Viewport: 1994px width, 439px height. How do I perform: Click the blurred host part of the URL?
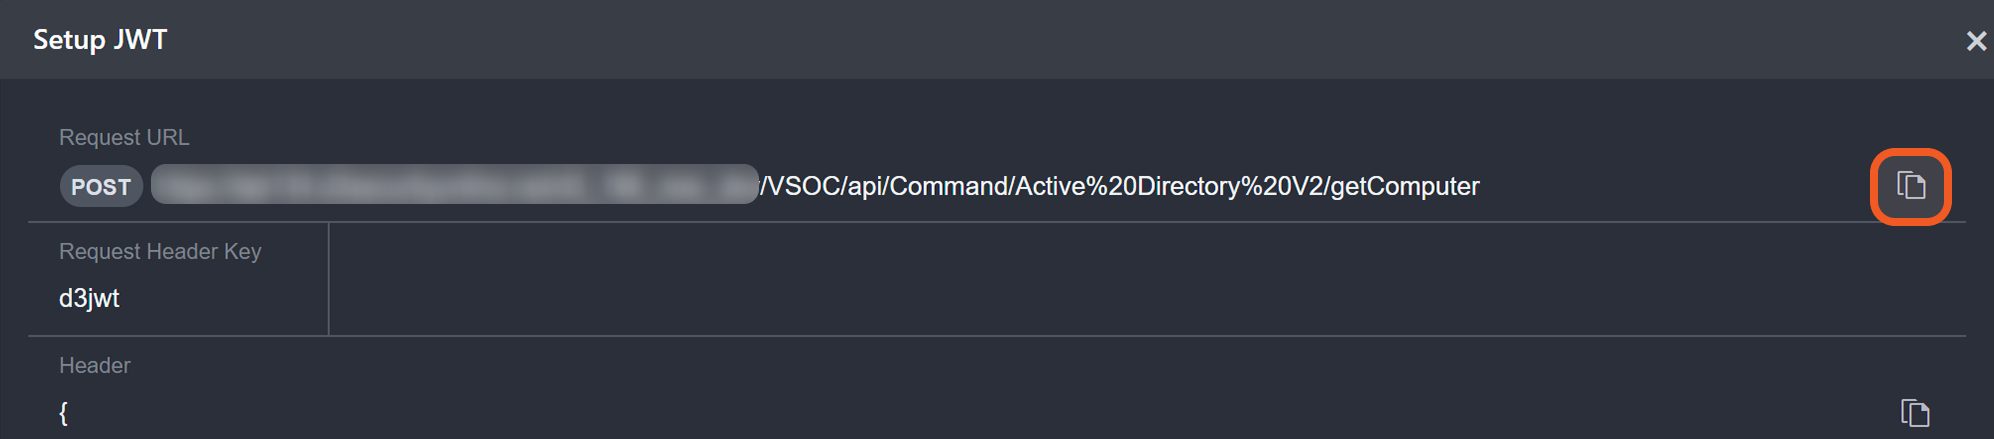(454, 185)
